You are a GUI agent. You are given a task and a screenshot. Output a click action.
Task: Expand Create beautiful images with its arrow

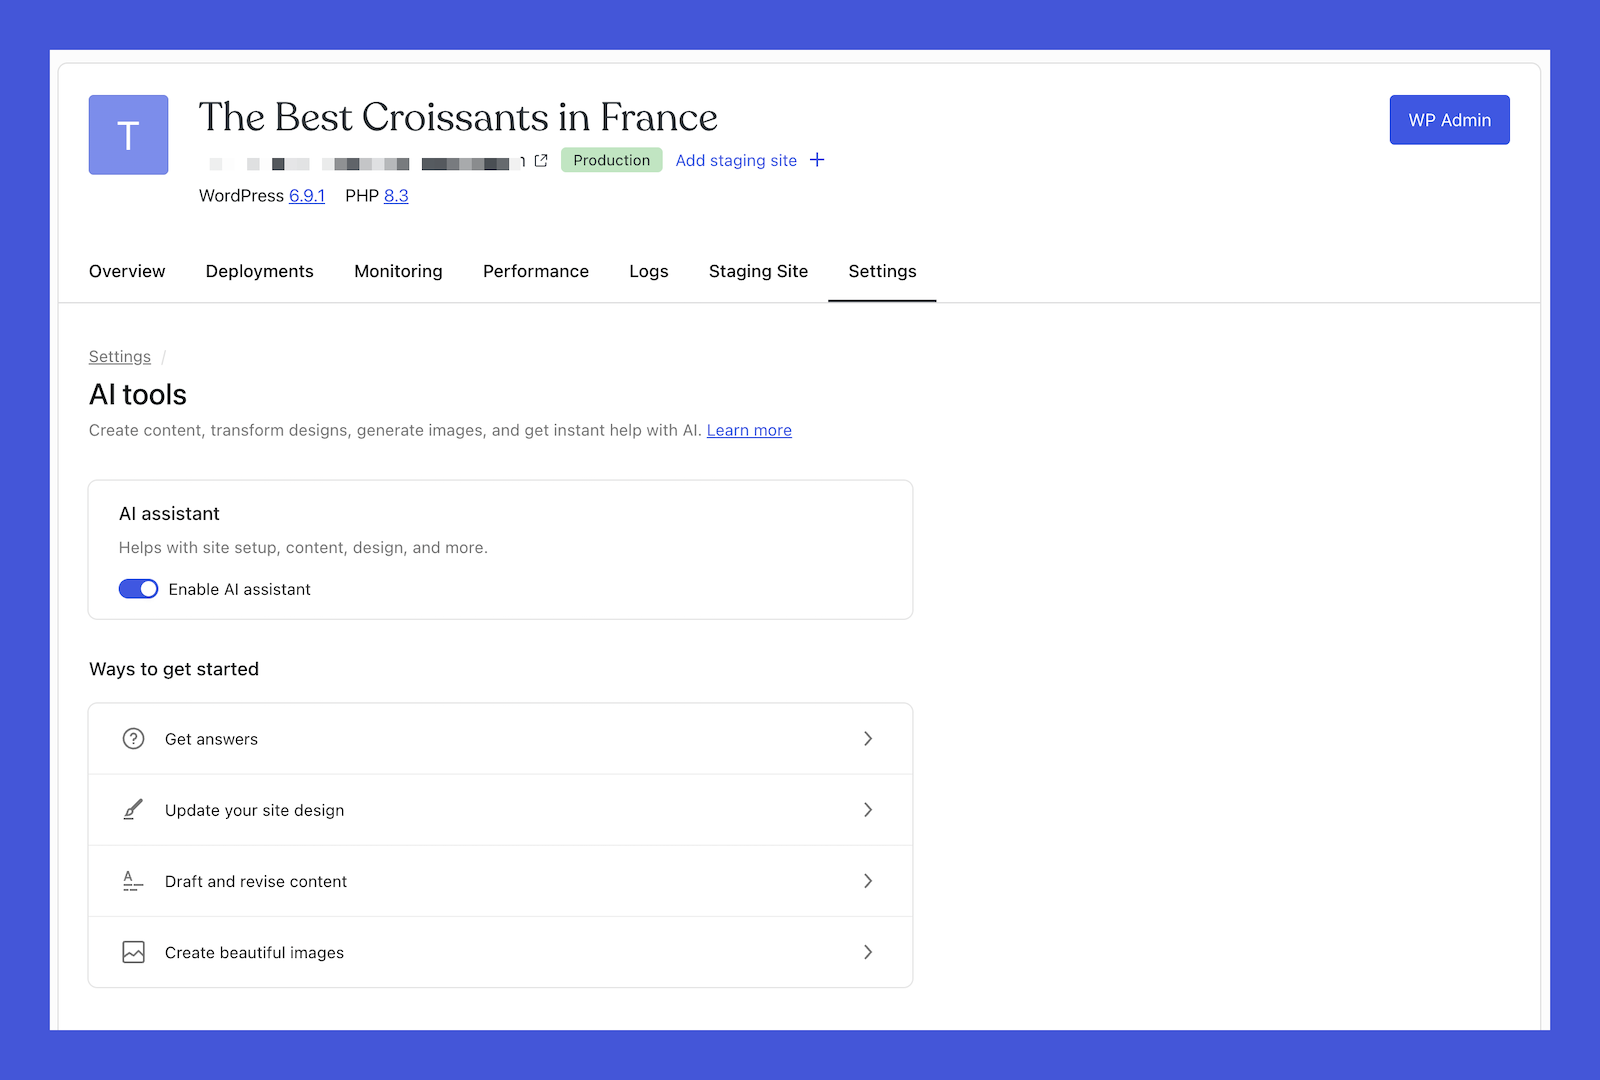coord(868,952)
